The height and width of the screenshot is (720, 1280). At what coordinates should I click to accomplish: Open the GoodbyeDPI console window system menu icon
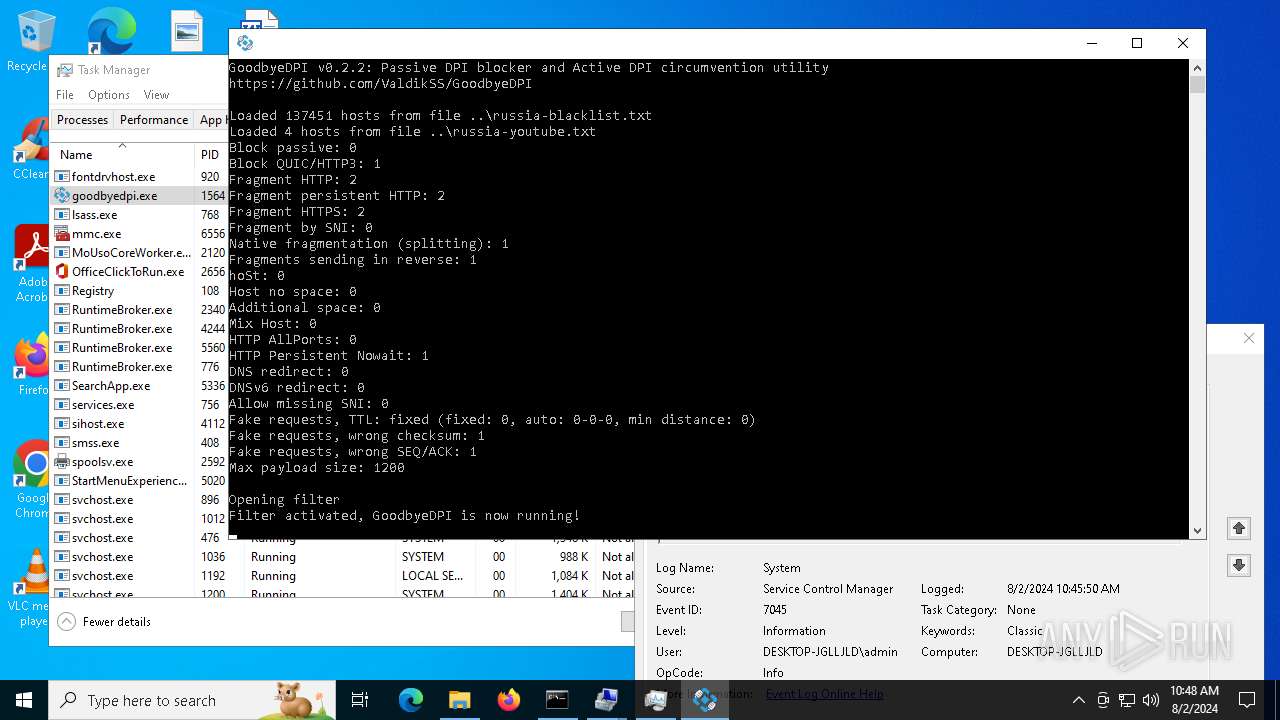click(245, 43)
